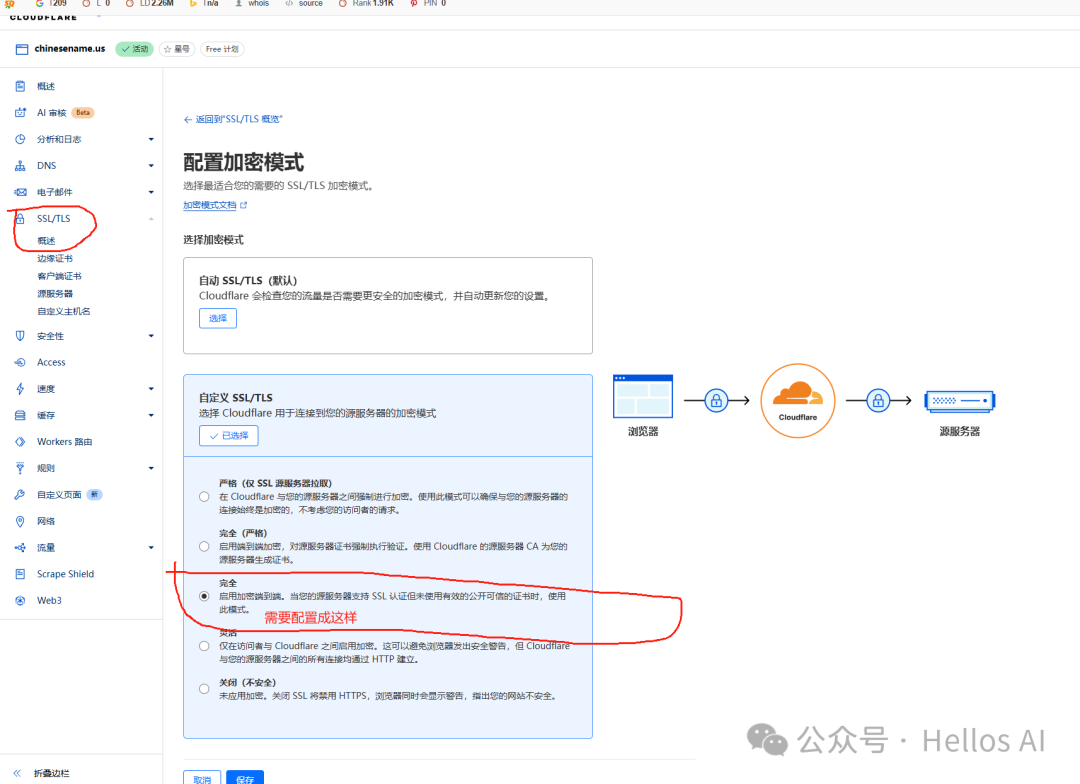The image size is (1080, 784).
Task: Click the Scrape Shield sidebar icon
Action: [x=20, y=573]
